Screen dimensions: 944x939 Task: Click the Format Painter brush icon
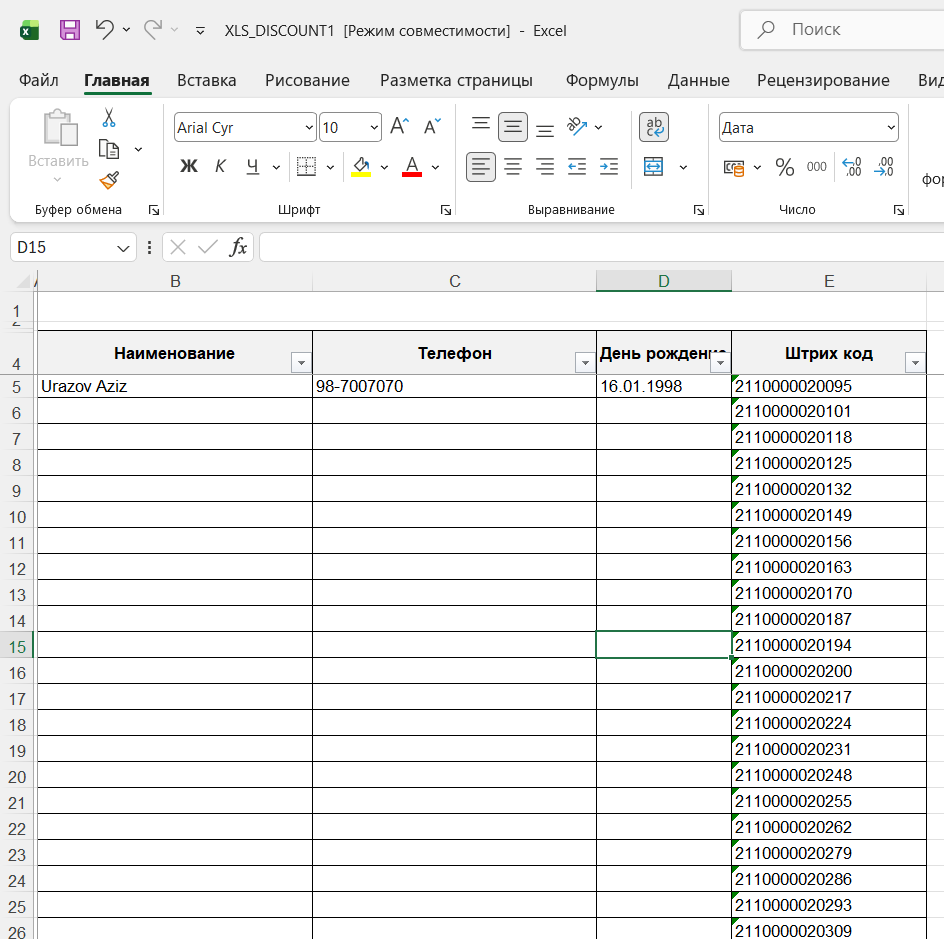(109, 181)
